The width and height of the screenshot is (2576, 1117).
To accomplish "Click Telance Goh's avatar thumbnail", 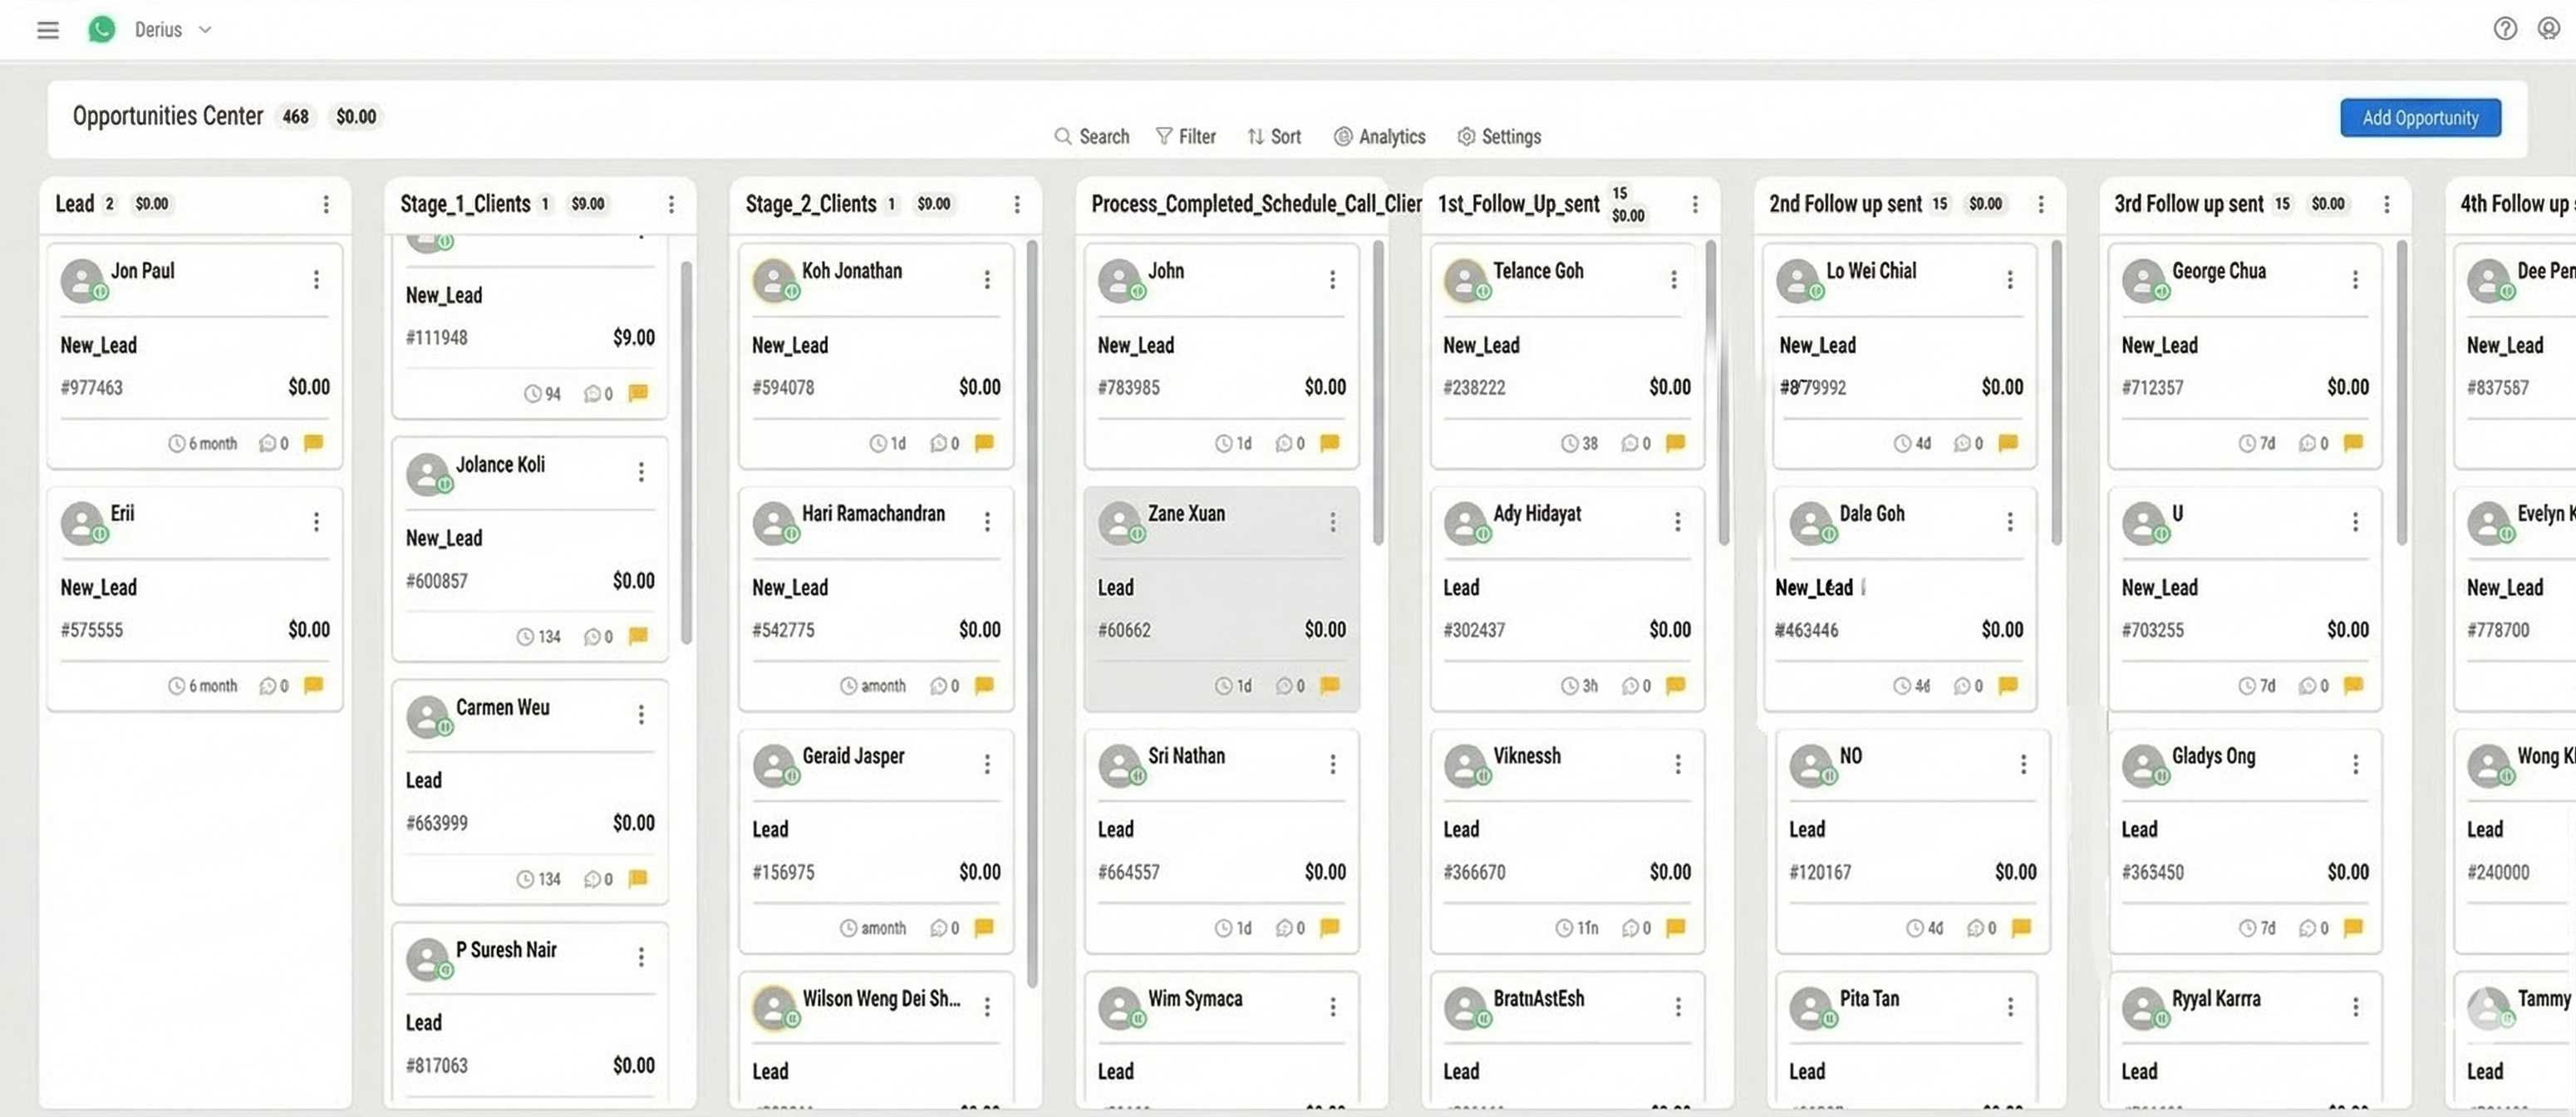I will [x=1466, y=280].
